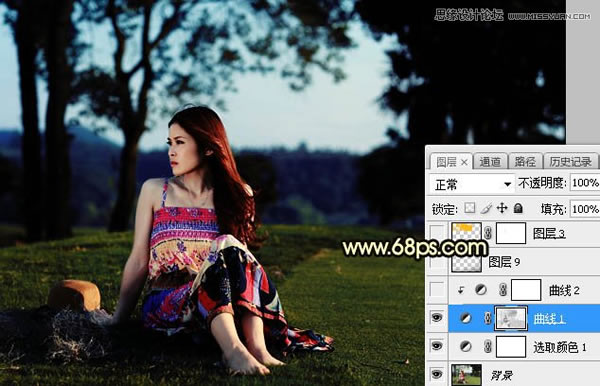
Task: Switch to the 历史记录 tab
Action: coord(570,162)
